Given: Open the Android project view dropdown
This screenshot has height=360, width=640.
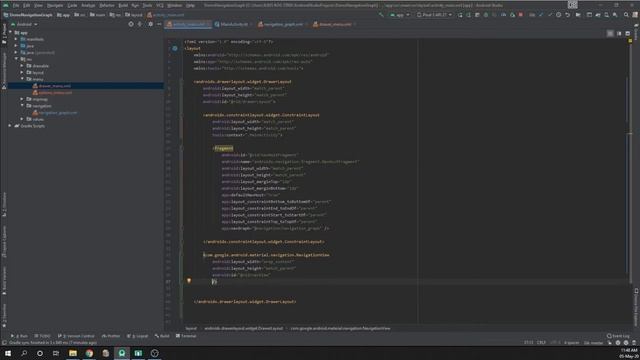Looking at the screenshot, I should point(24,24).
